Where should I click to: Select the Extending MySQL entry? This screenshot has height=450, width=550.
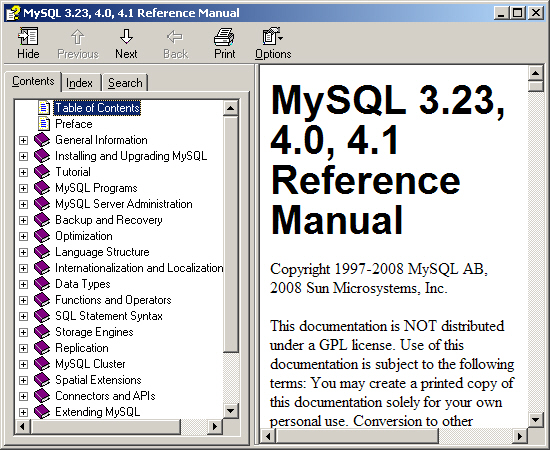point(98,412)
